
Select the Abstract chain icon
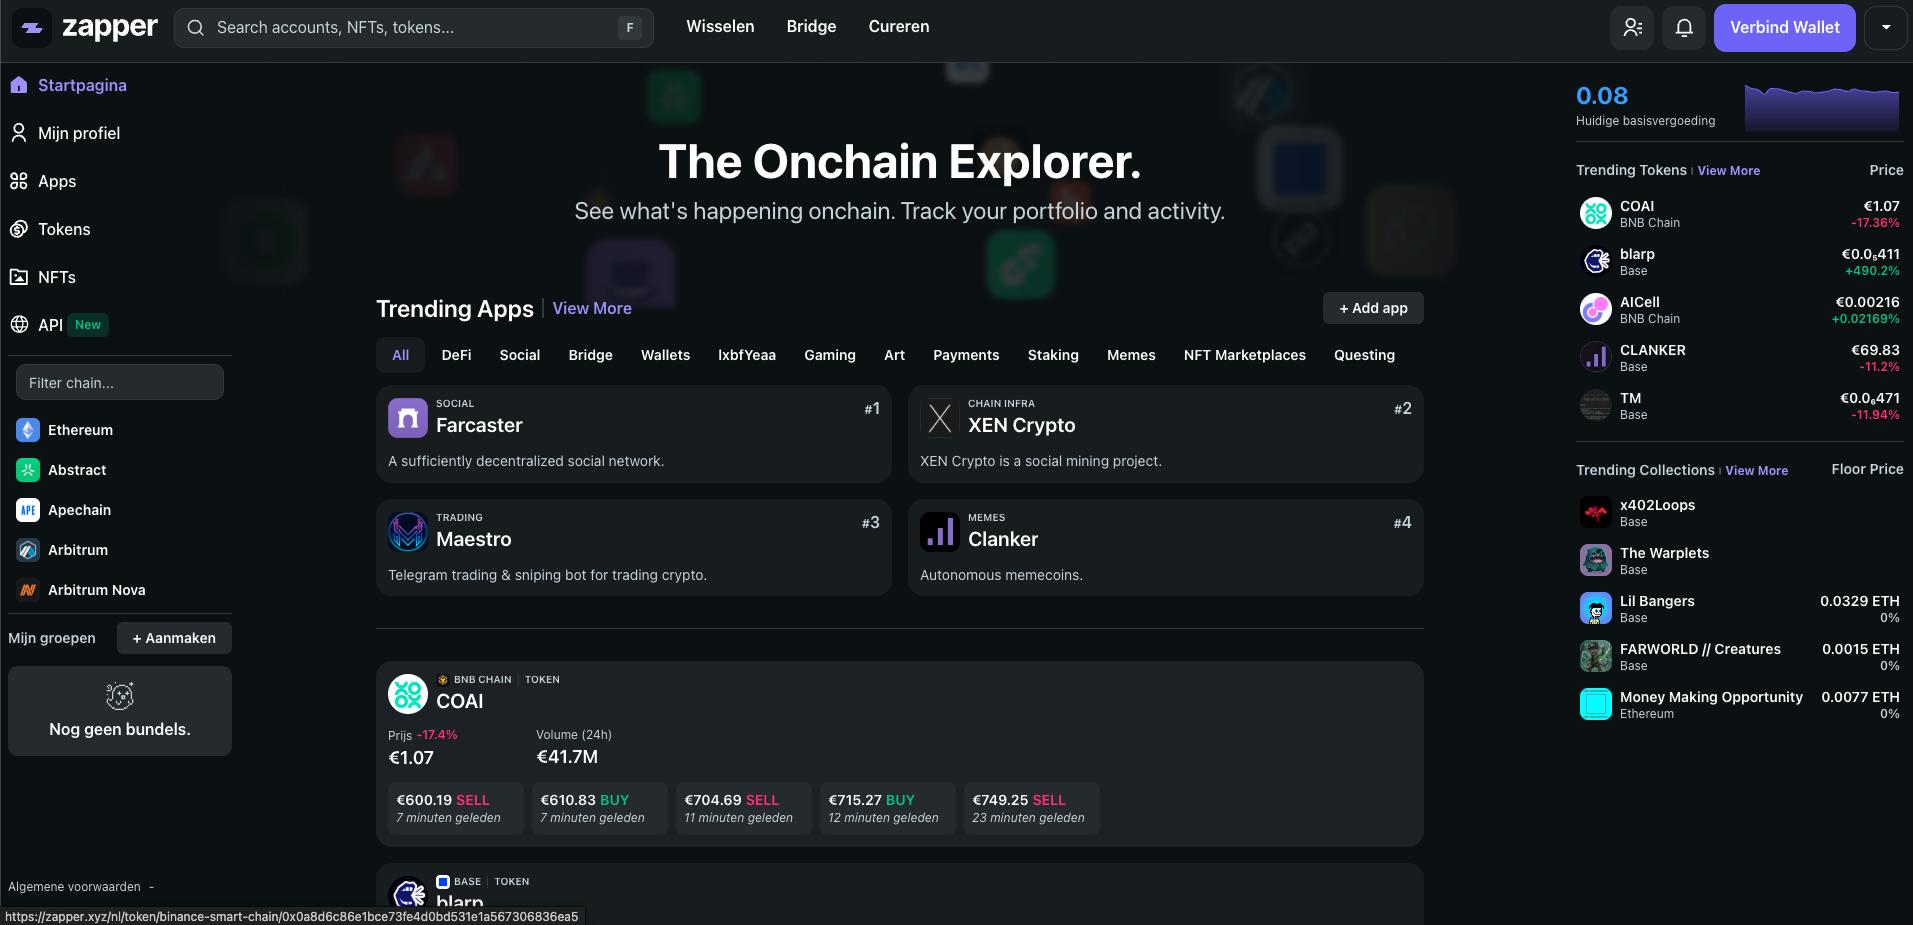[28, 470]
